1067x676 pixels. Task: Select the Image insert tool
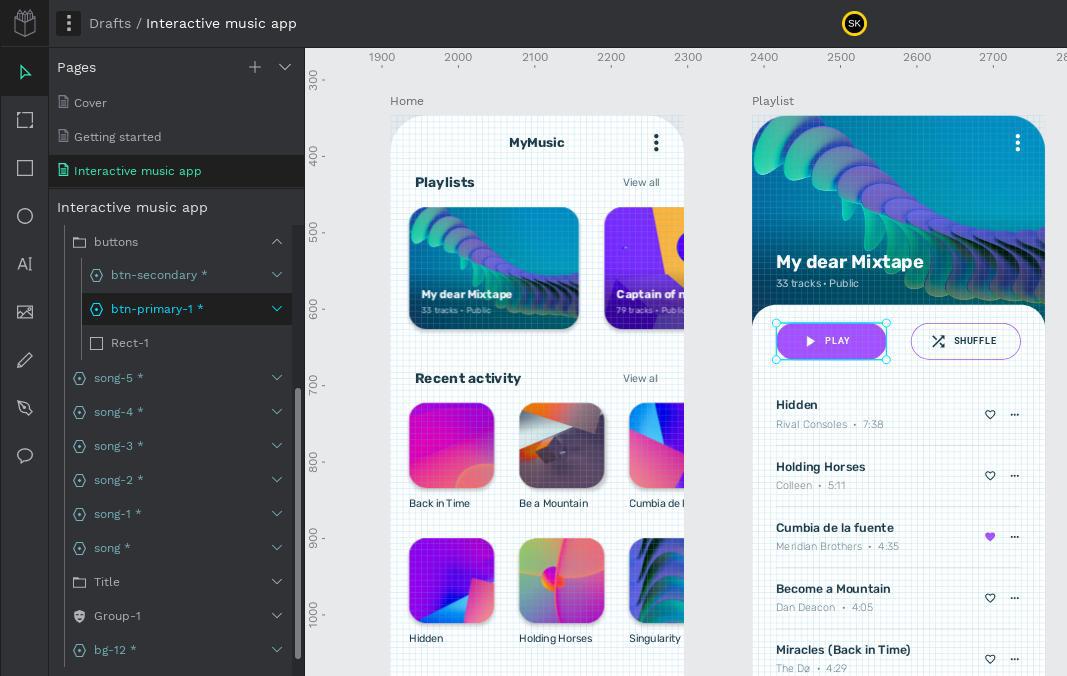(x=25, y=312)
